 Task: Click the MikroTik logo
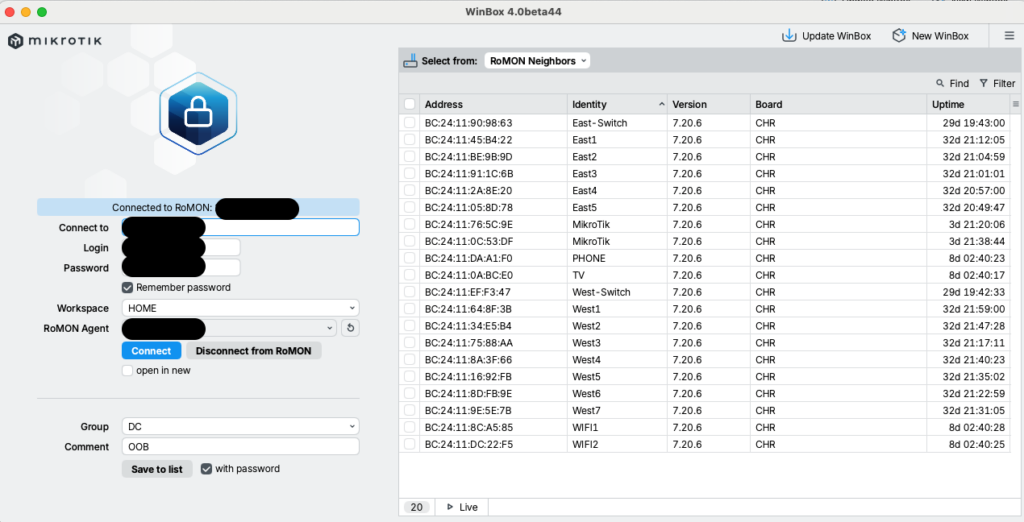click(x=55, y=41)
